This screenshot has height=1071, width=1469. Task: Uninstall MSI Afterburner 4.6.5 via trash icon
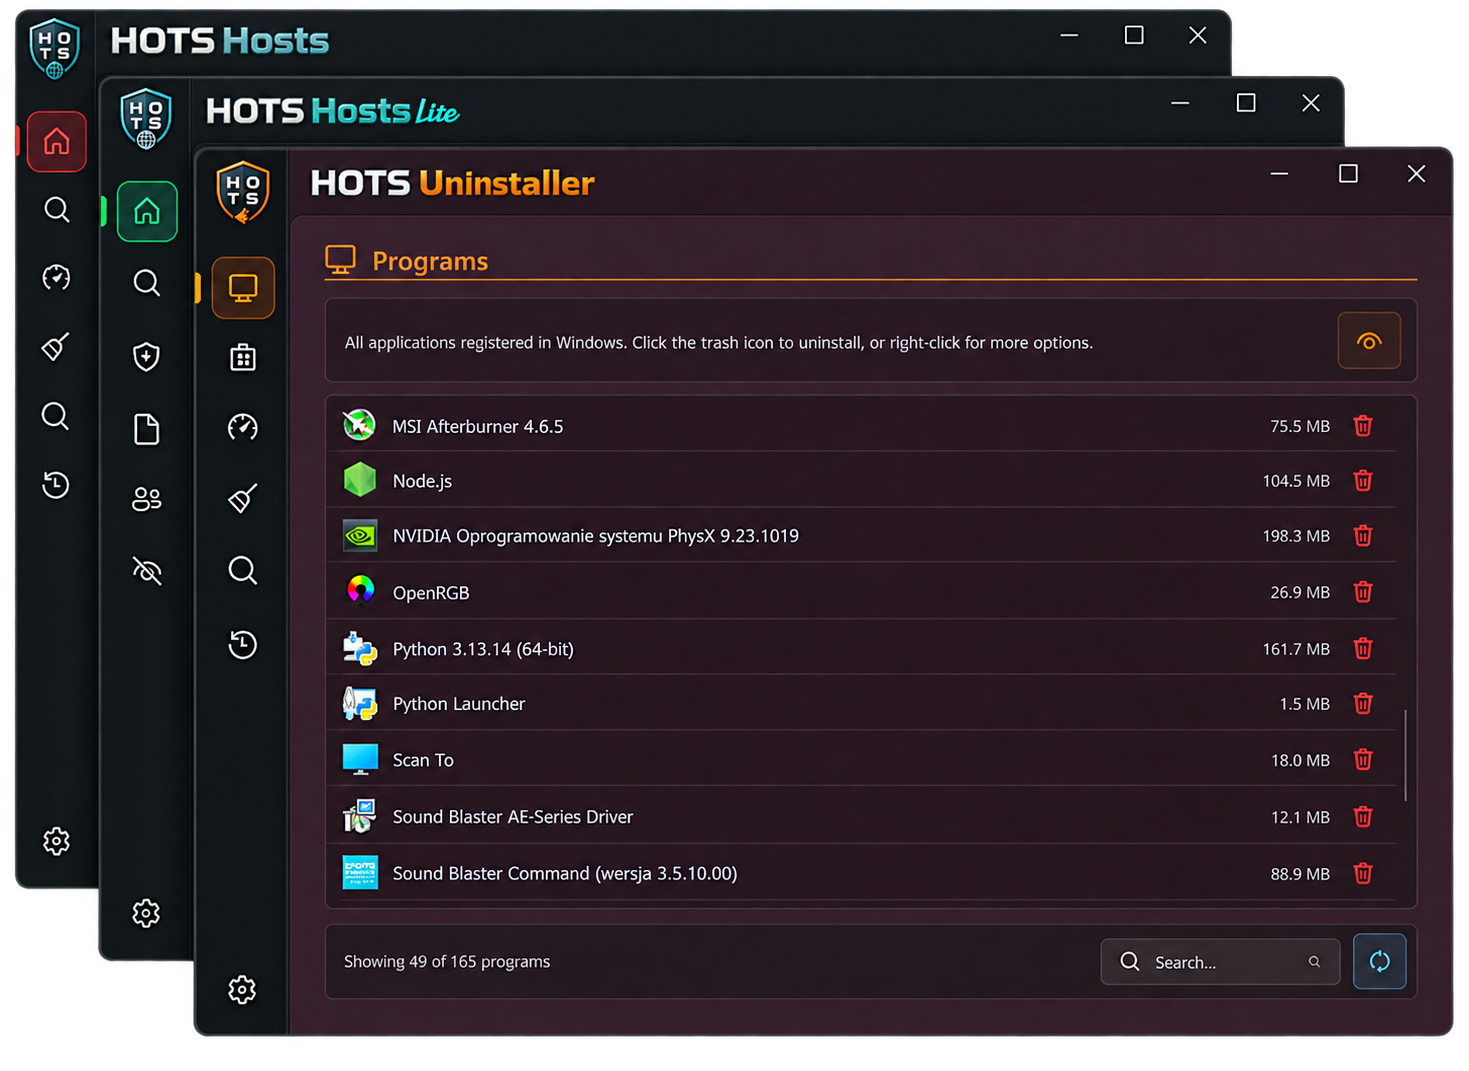(1363, 426)
